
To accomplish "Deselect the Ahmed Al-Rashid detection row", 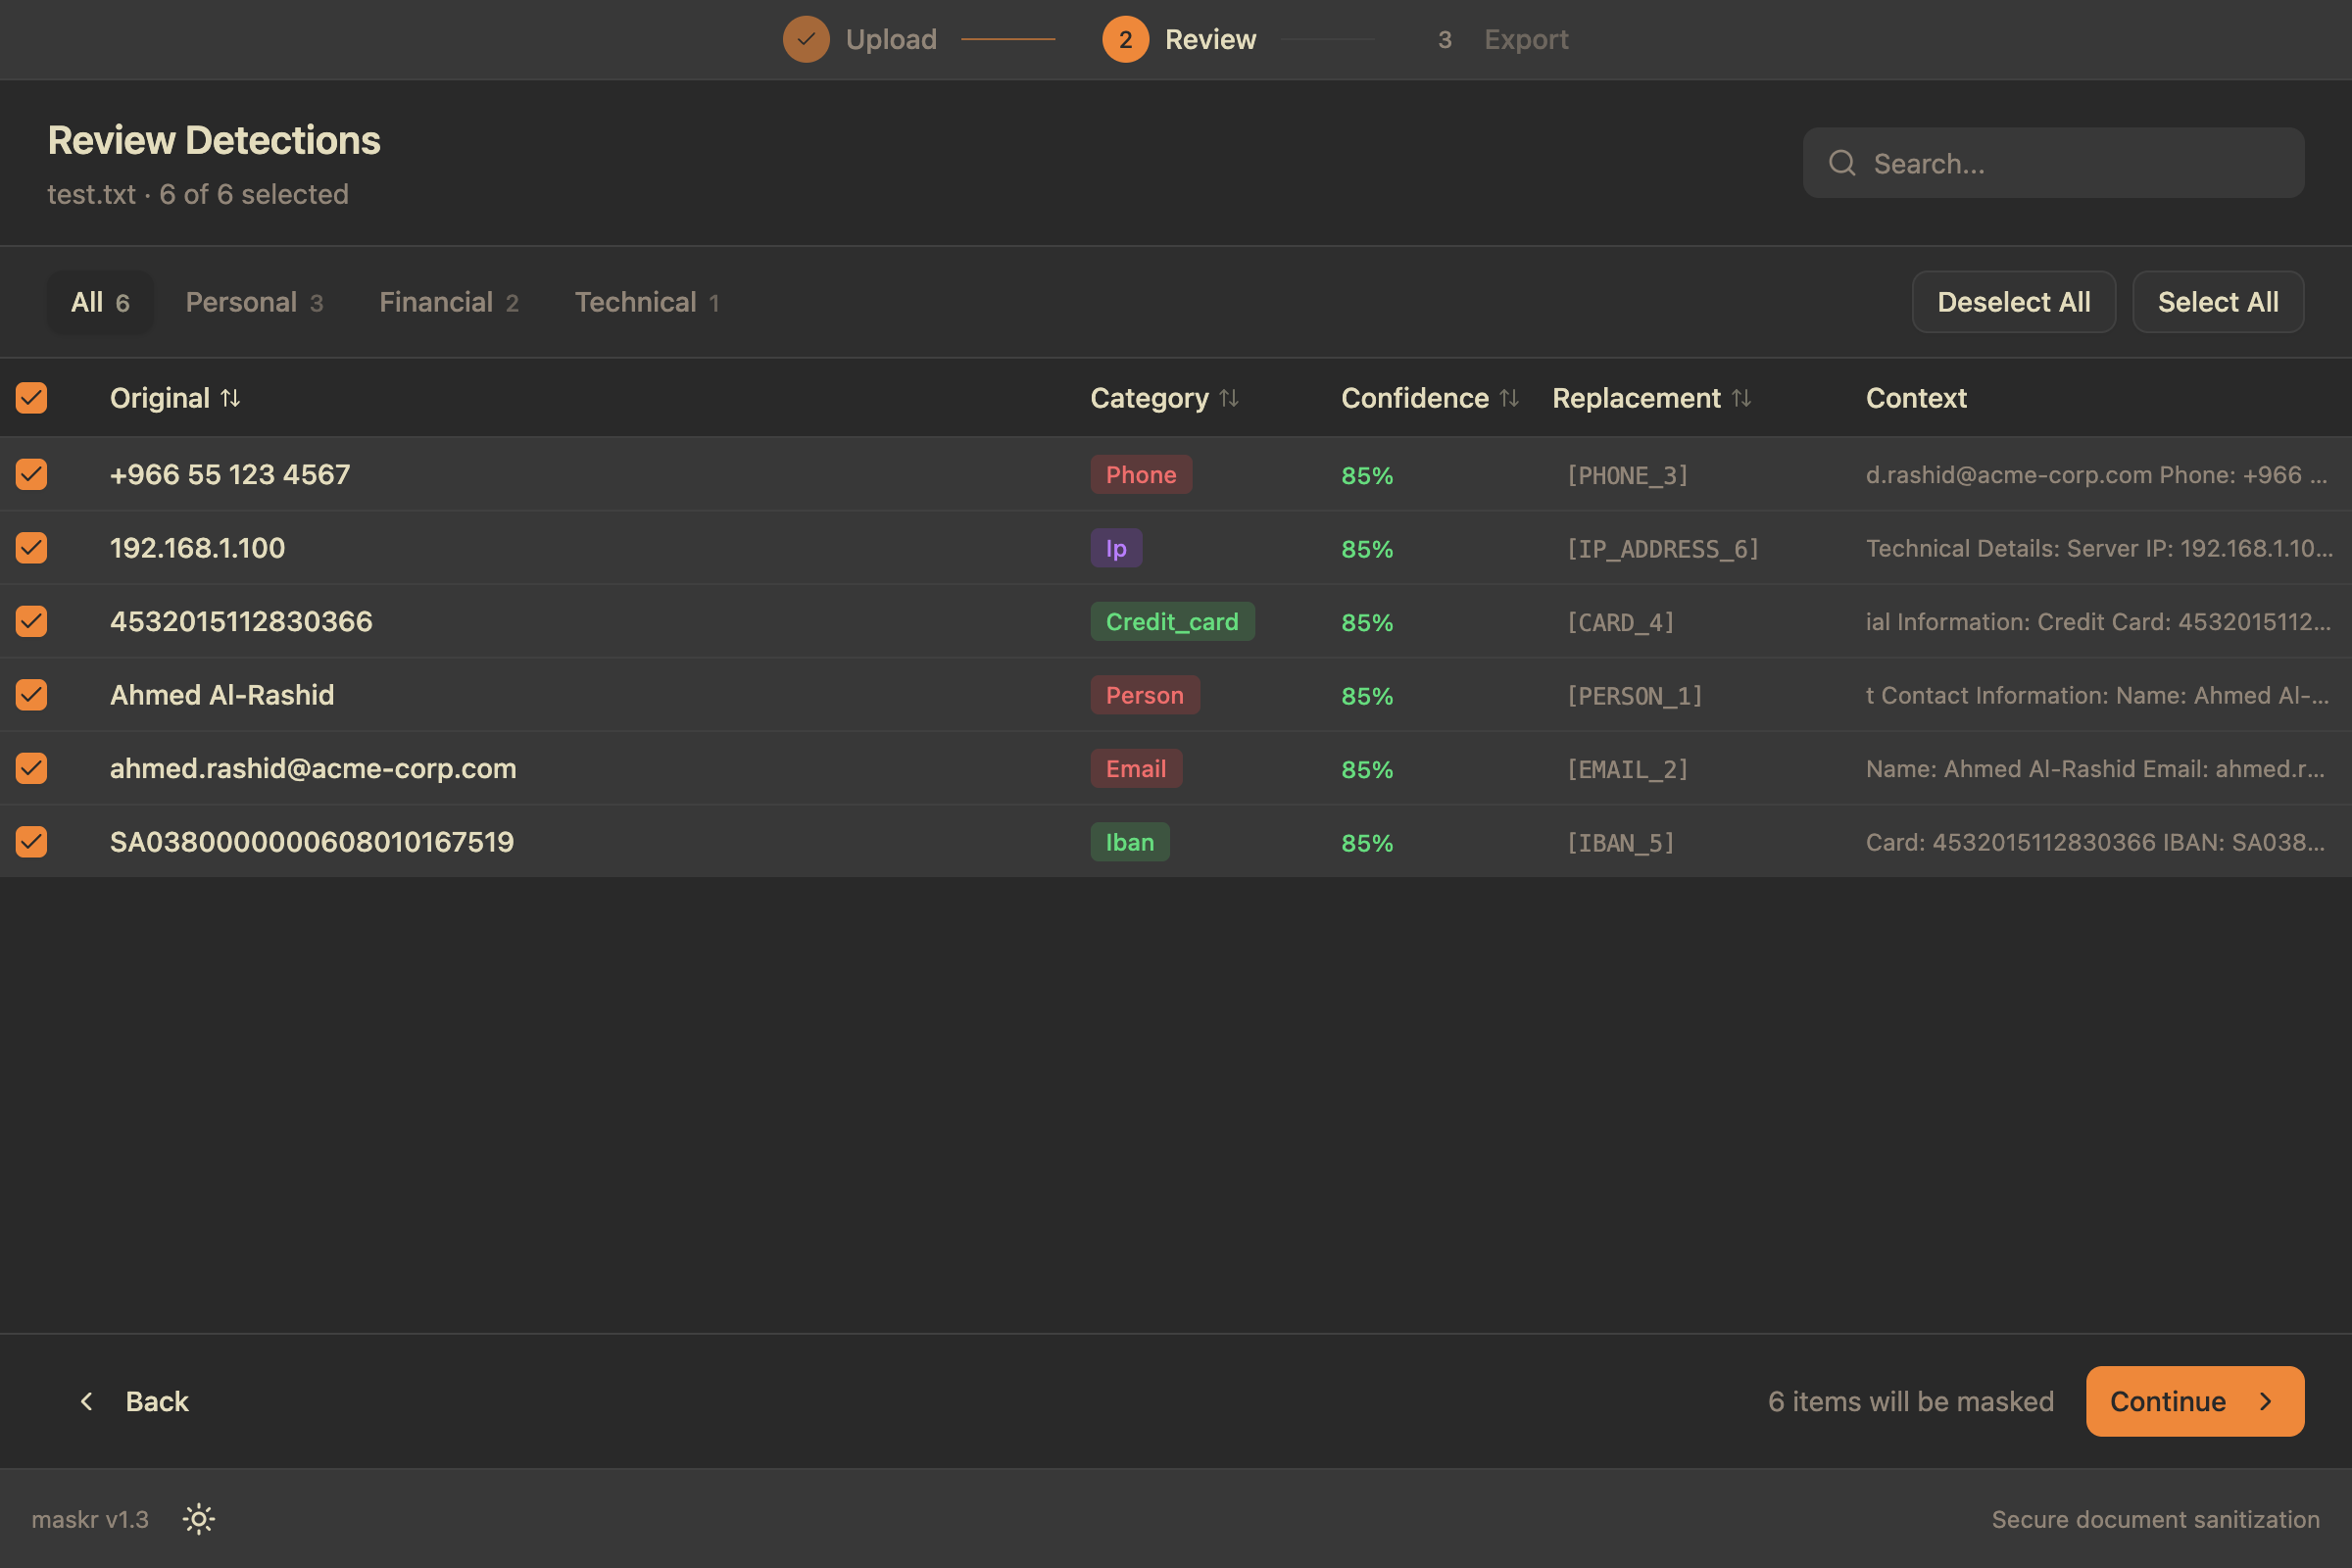I will coord(31,695).
